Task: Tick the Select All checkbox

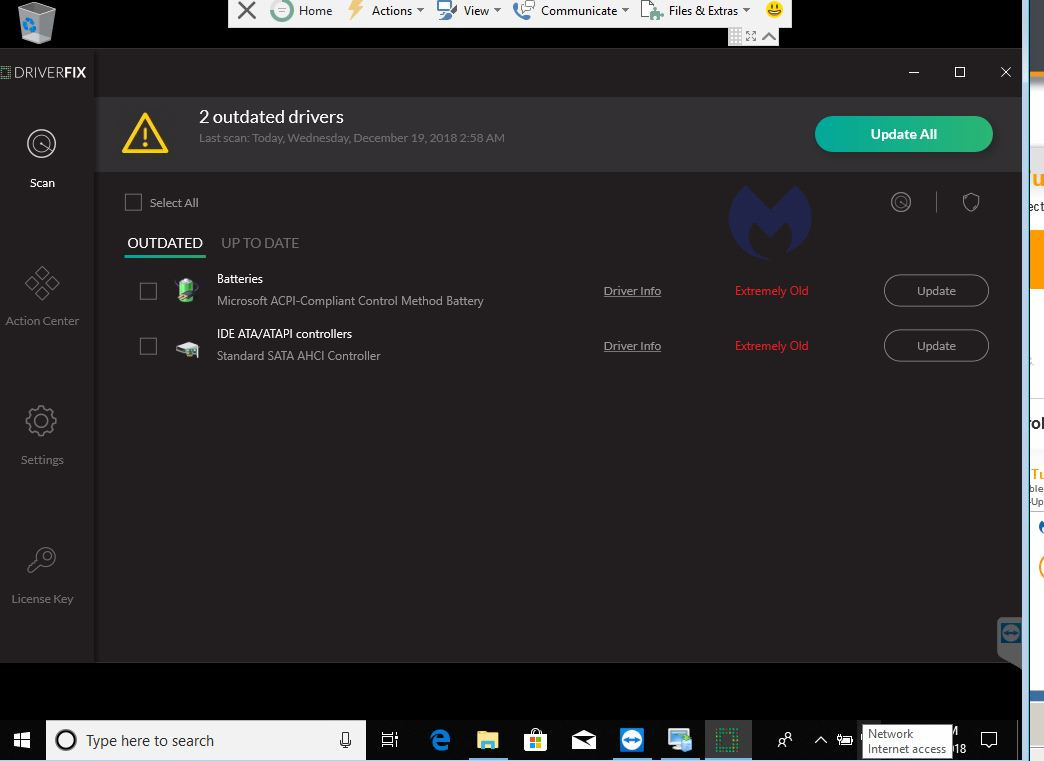Action: [133, 202]
